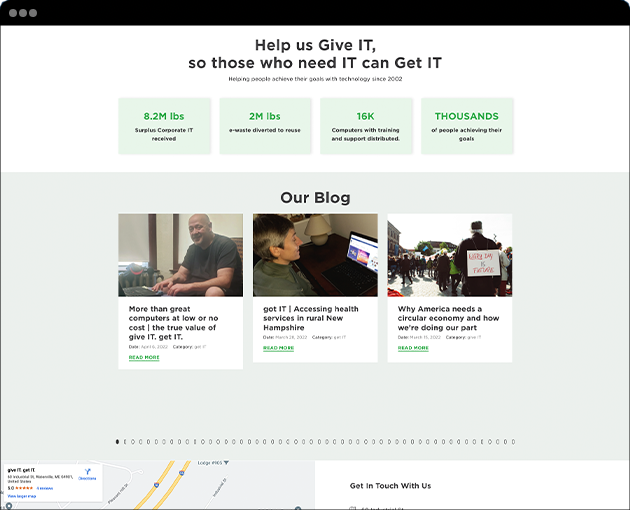Open 'View larger map' link
630x510 pixels.
pos(22,496)
